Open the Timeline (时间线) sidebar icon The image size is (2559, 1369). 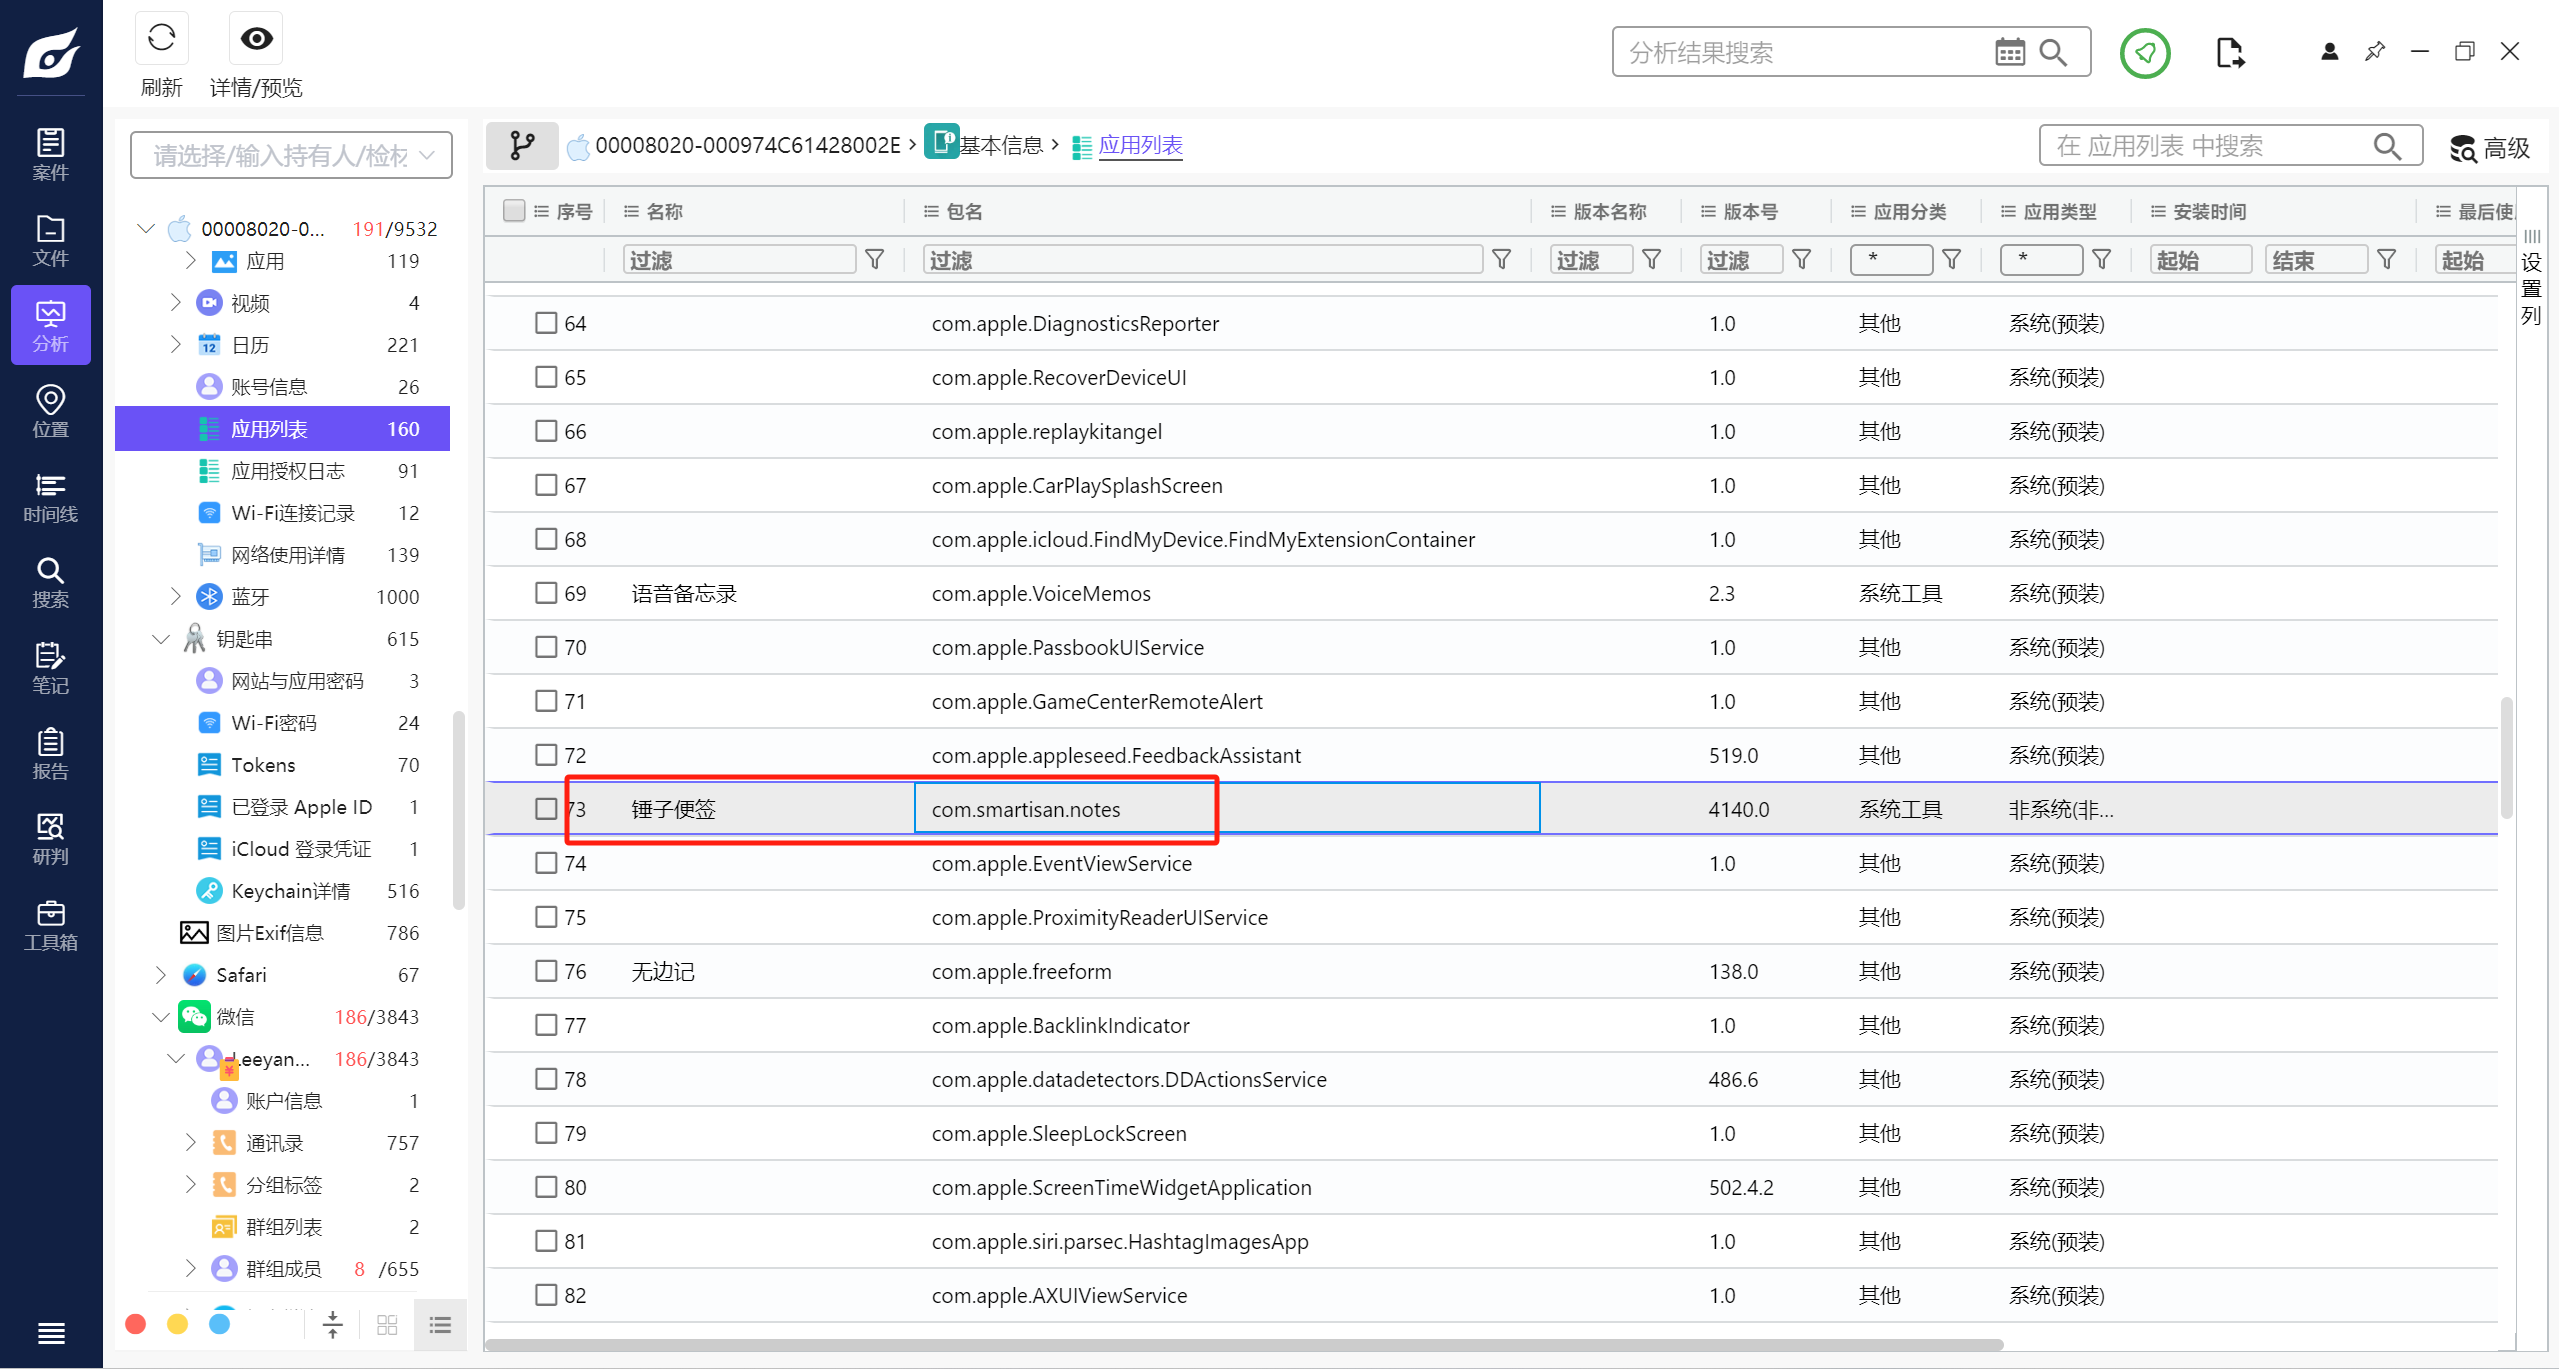coord(50,497)
